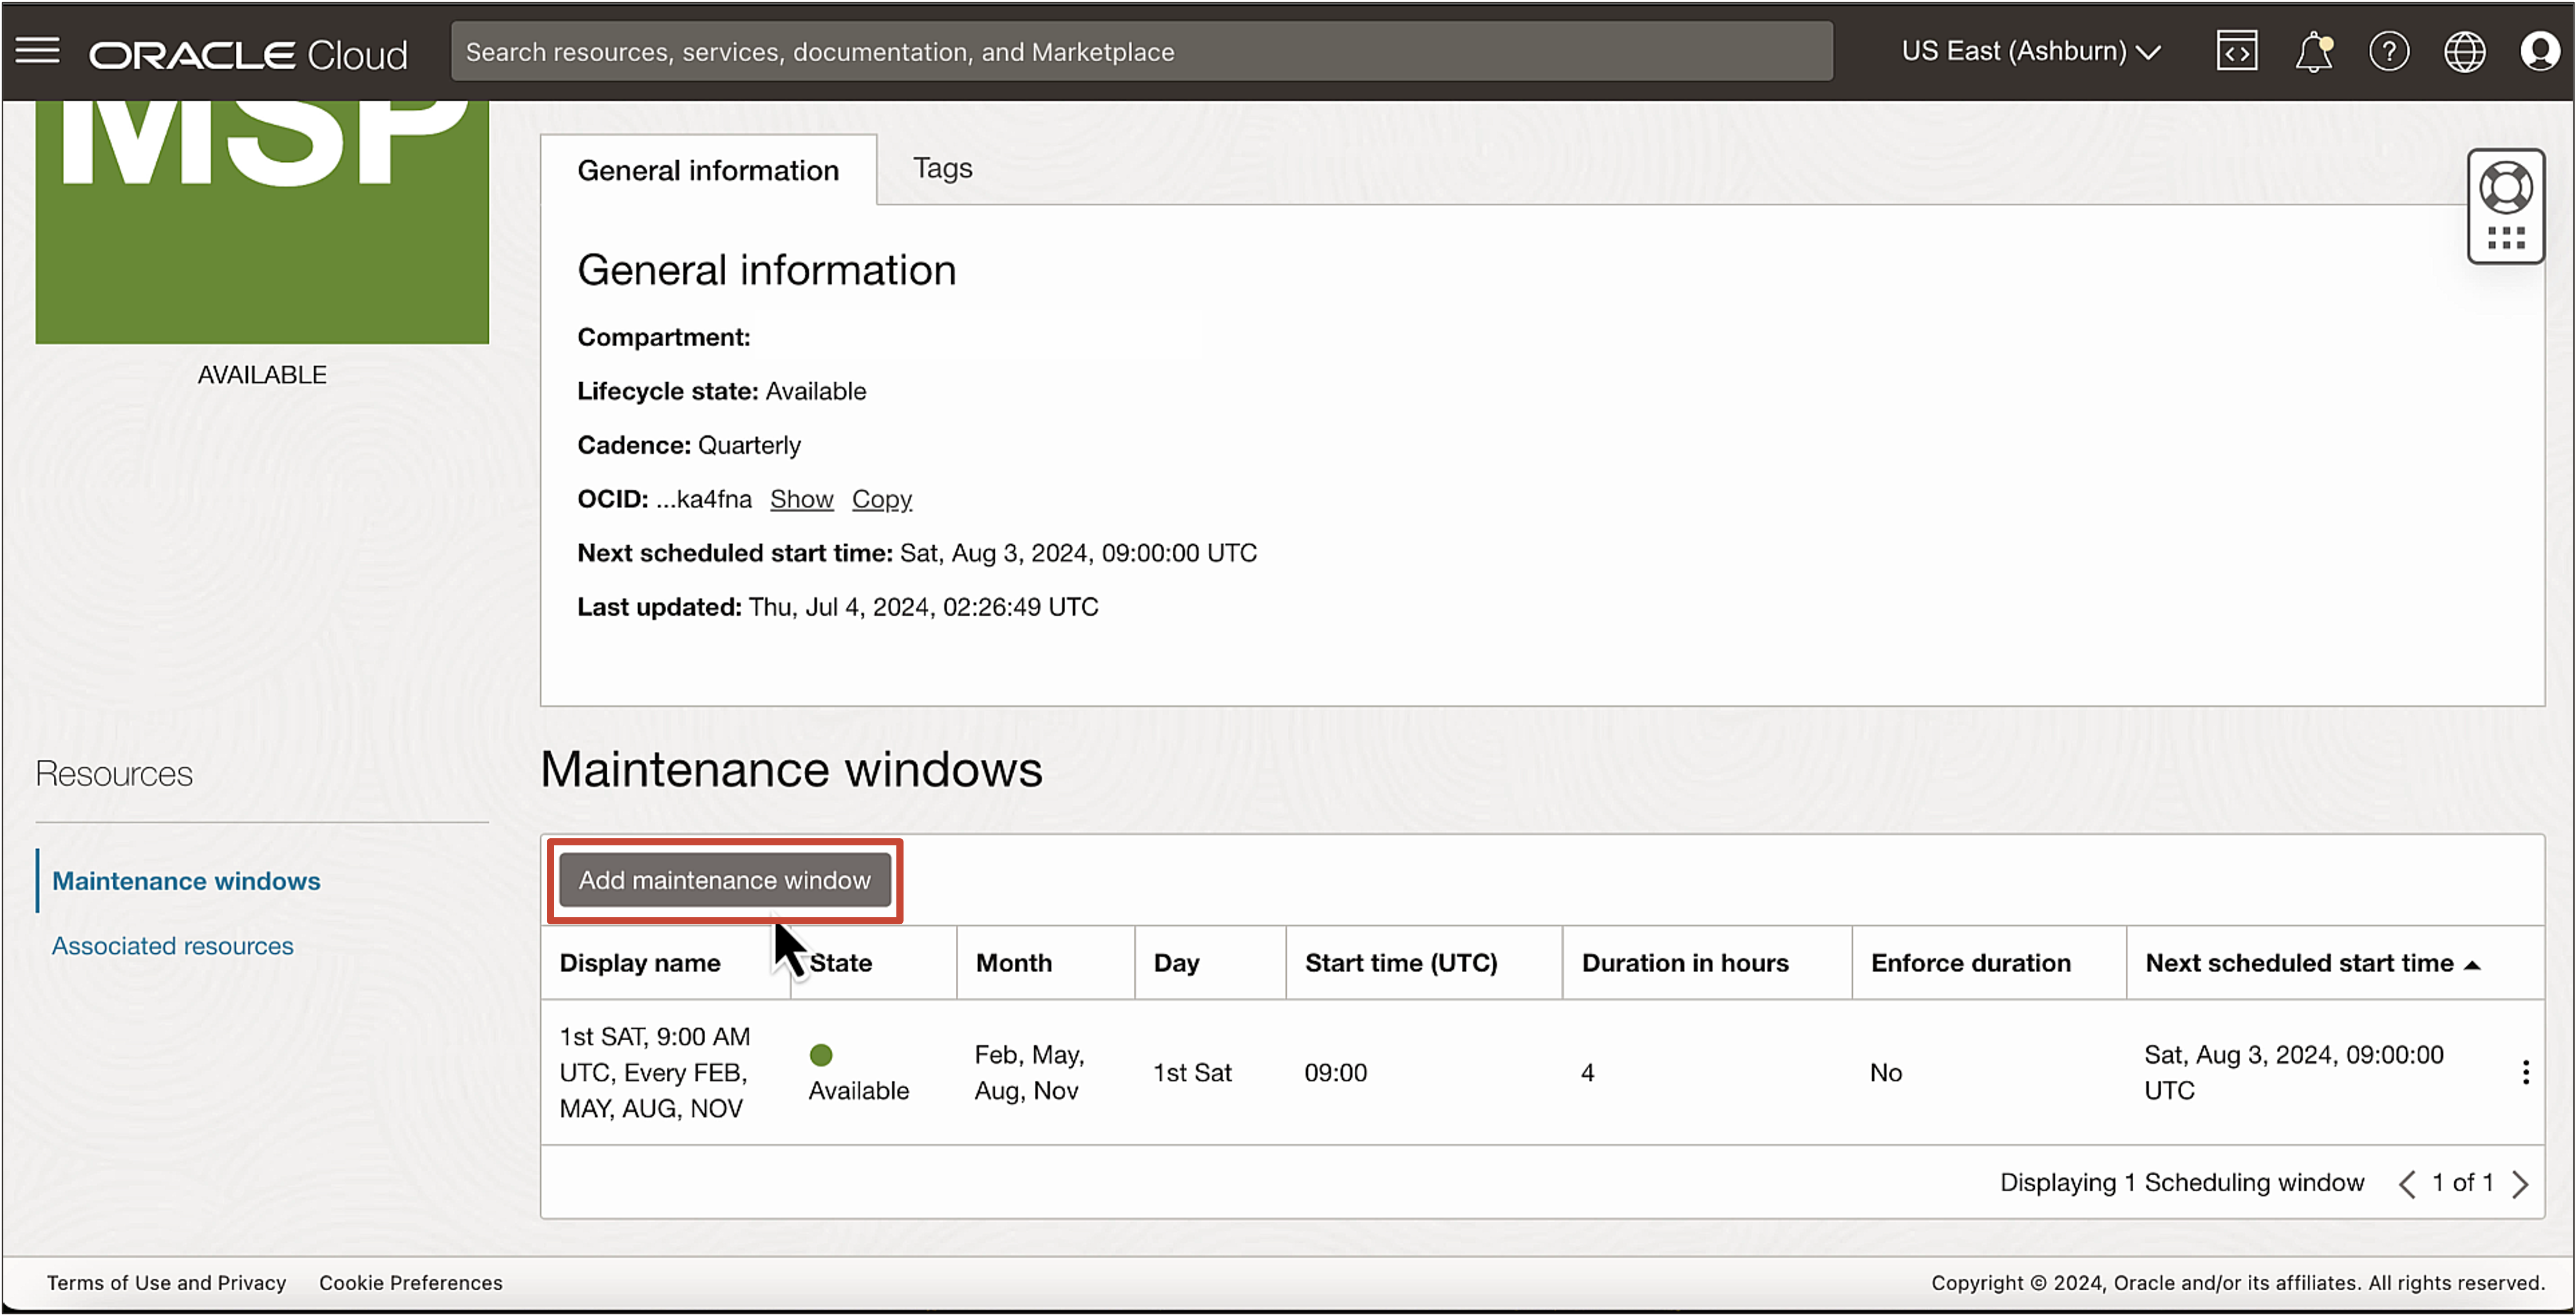Open Cookie Preferences in the footer
This screenshot has width=2576, height=1316.
click(x=410, y=1283)
